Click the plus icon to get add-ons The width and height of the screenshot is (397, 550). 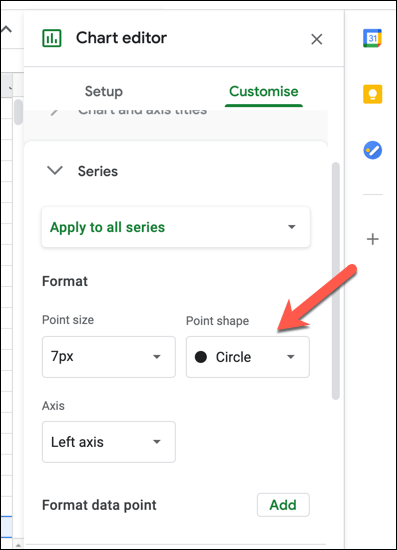pyautogui.click(x=372, y=239)
